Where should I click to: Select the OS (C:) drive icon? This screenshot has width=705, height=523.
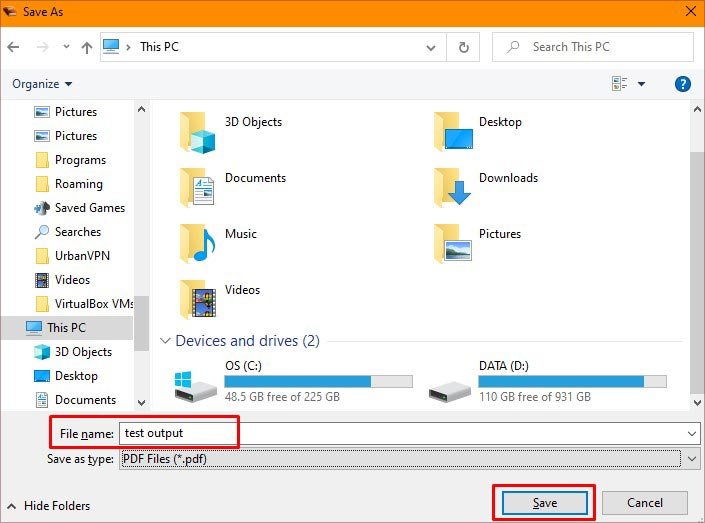[x=195, y=386]
